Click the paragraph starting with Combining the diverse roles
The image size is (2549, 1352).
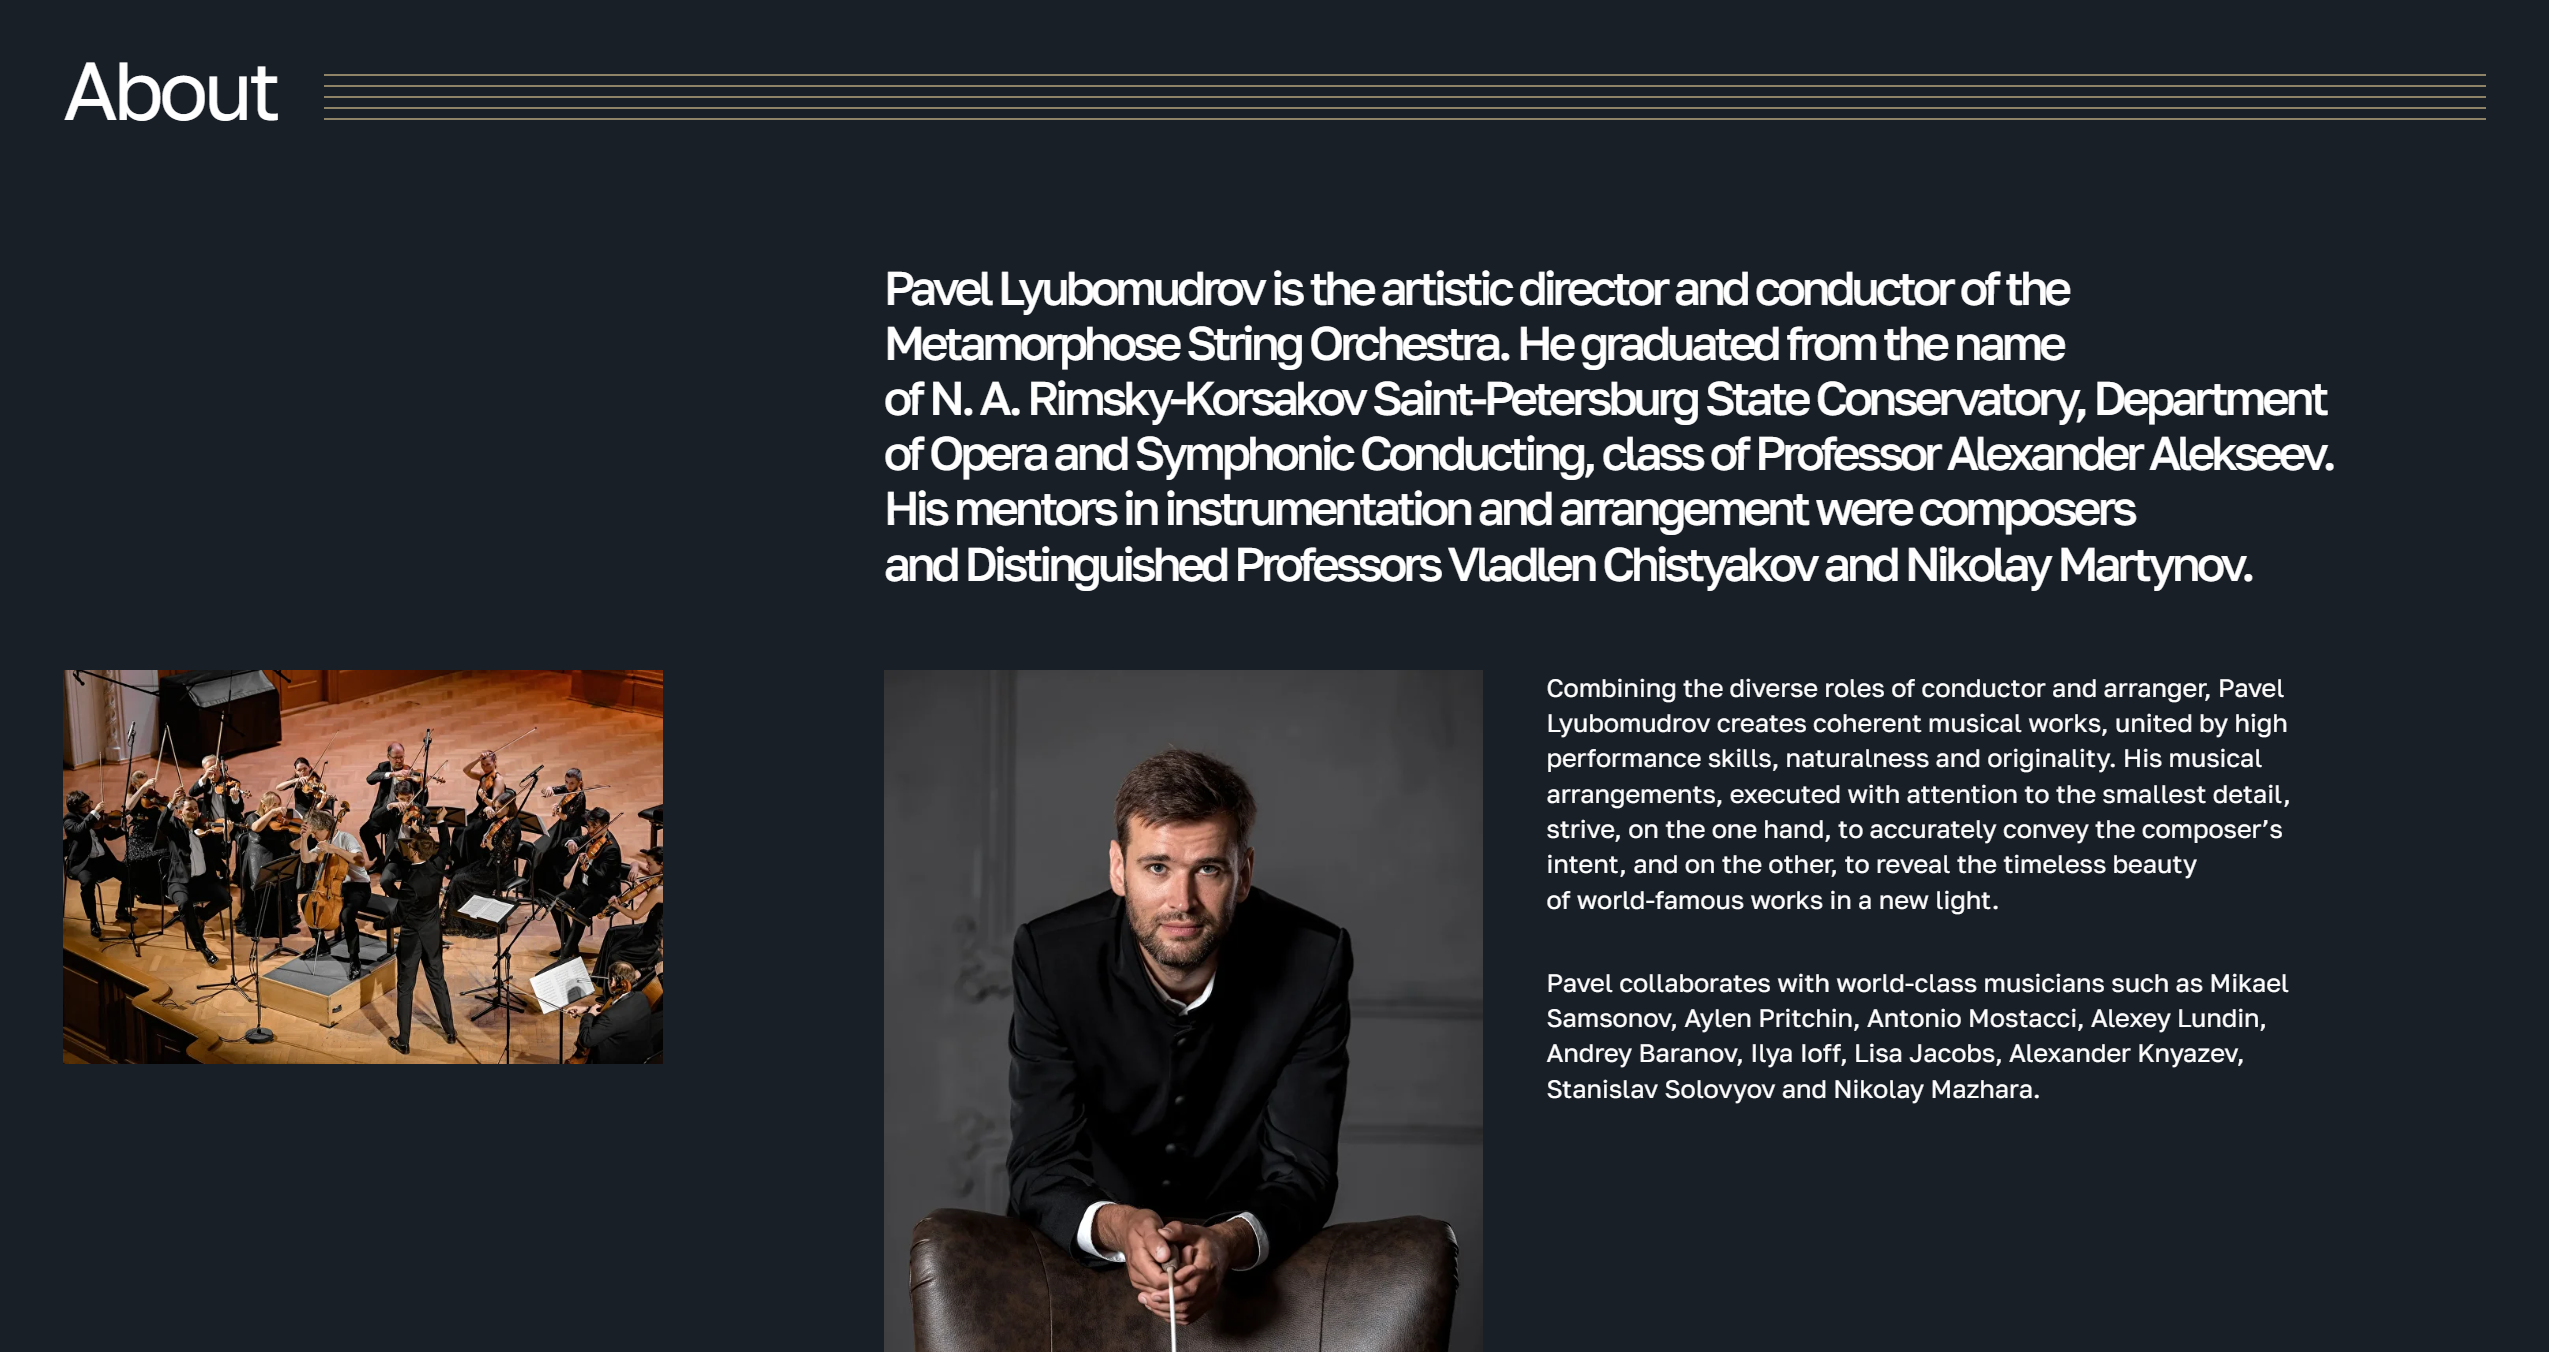[x=1917, y=794]
